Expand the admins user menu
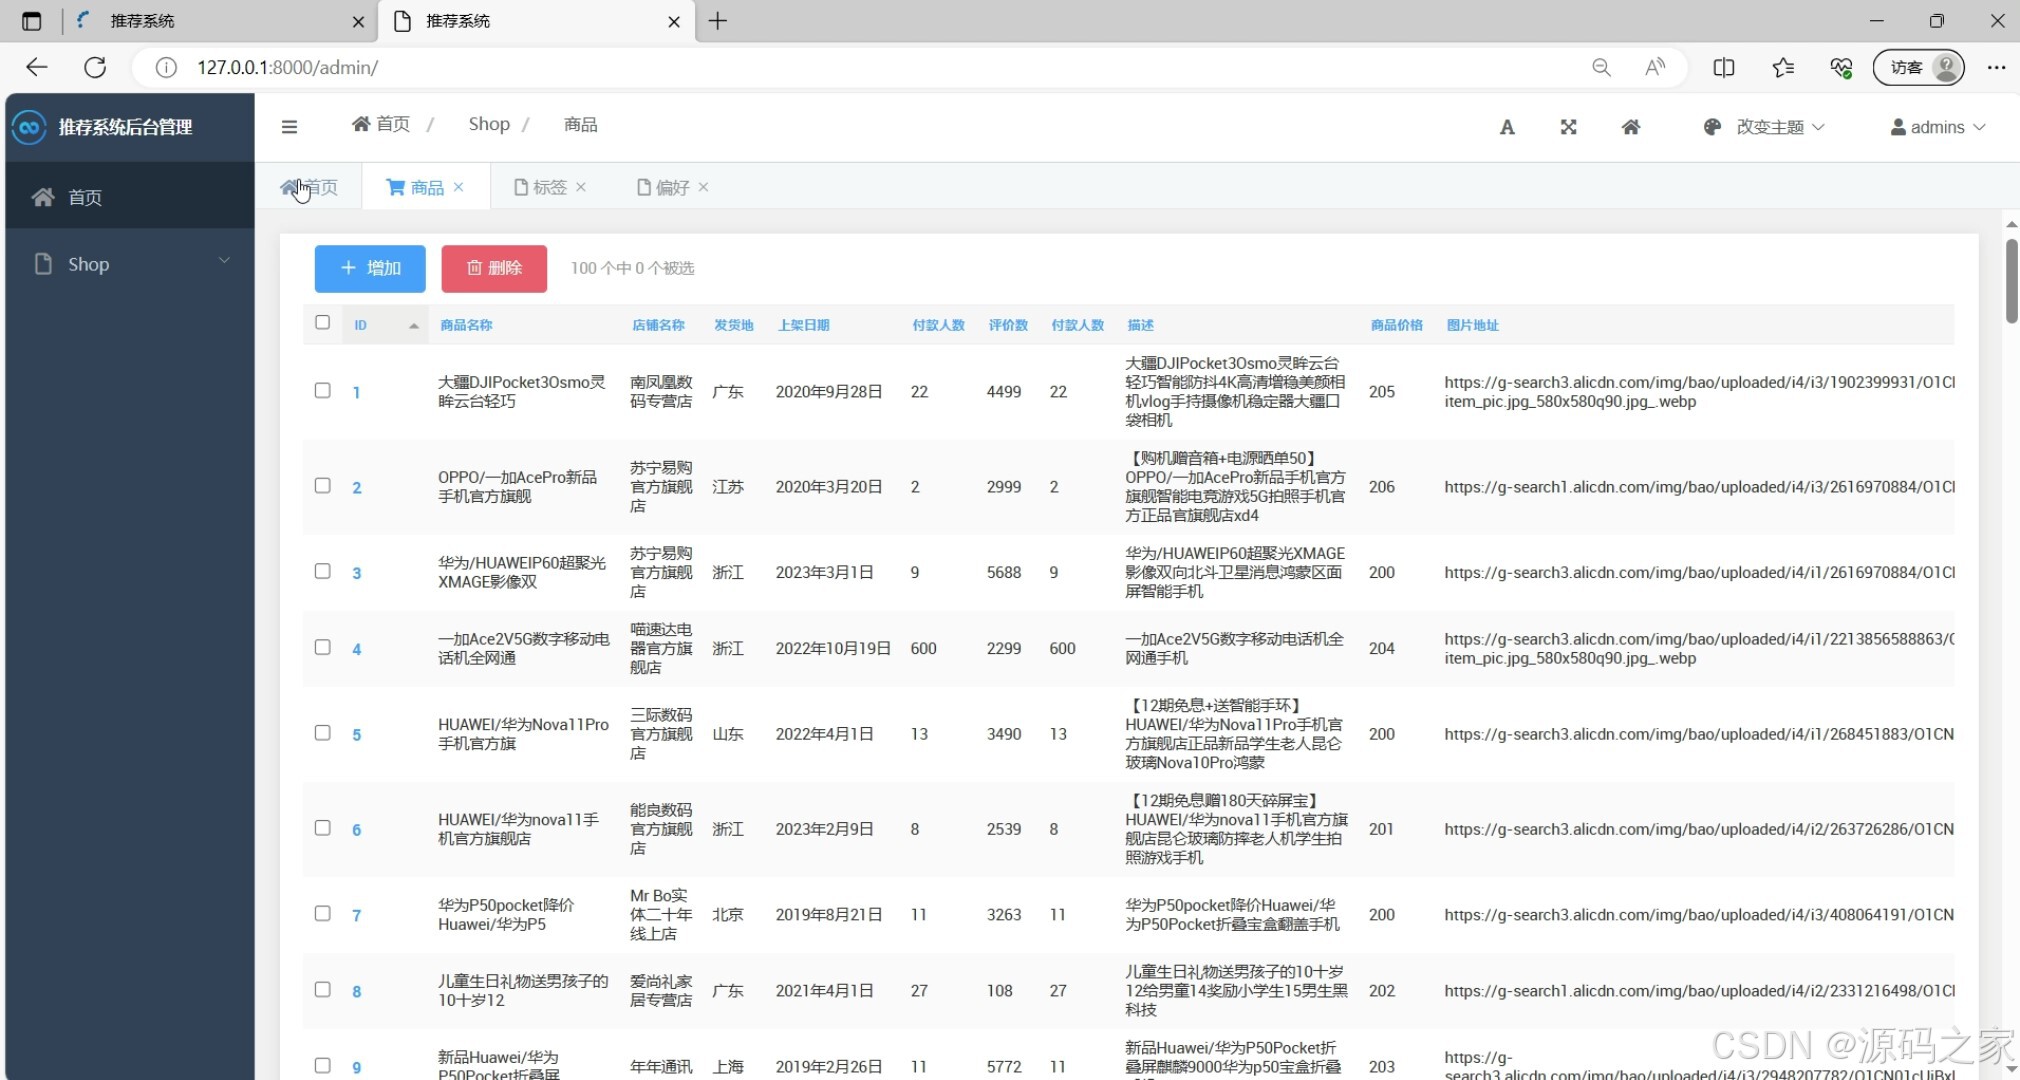 pos(1937,127)
